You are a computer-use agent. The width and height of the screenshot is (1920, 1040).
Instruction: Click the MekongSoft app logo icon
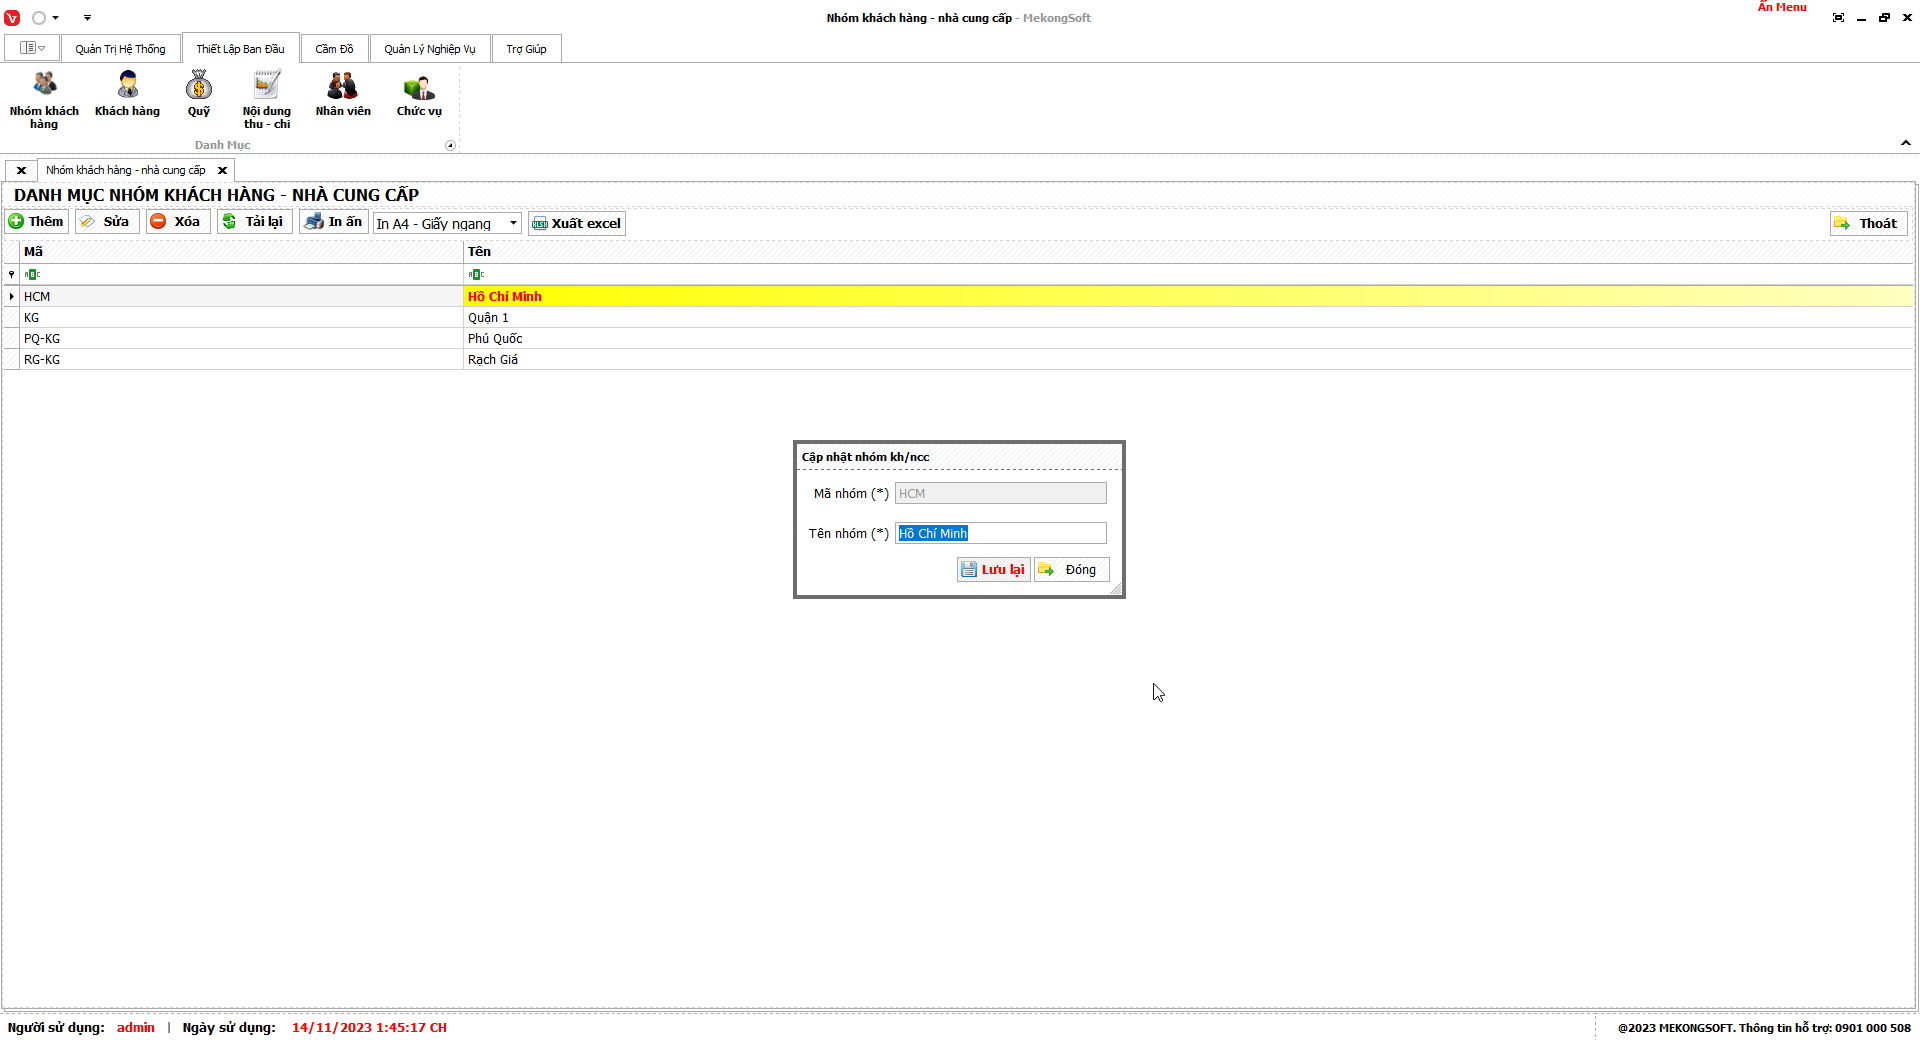click(12, 18)
